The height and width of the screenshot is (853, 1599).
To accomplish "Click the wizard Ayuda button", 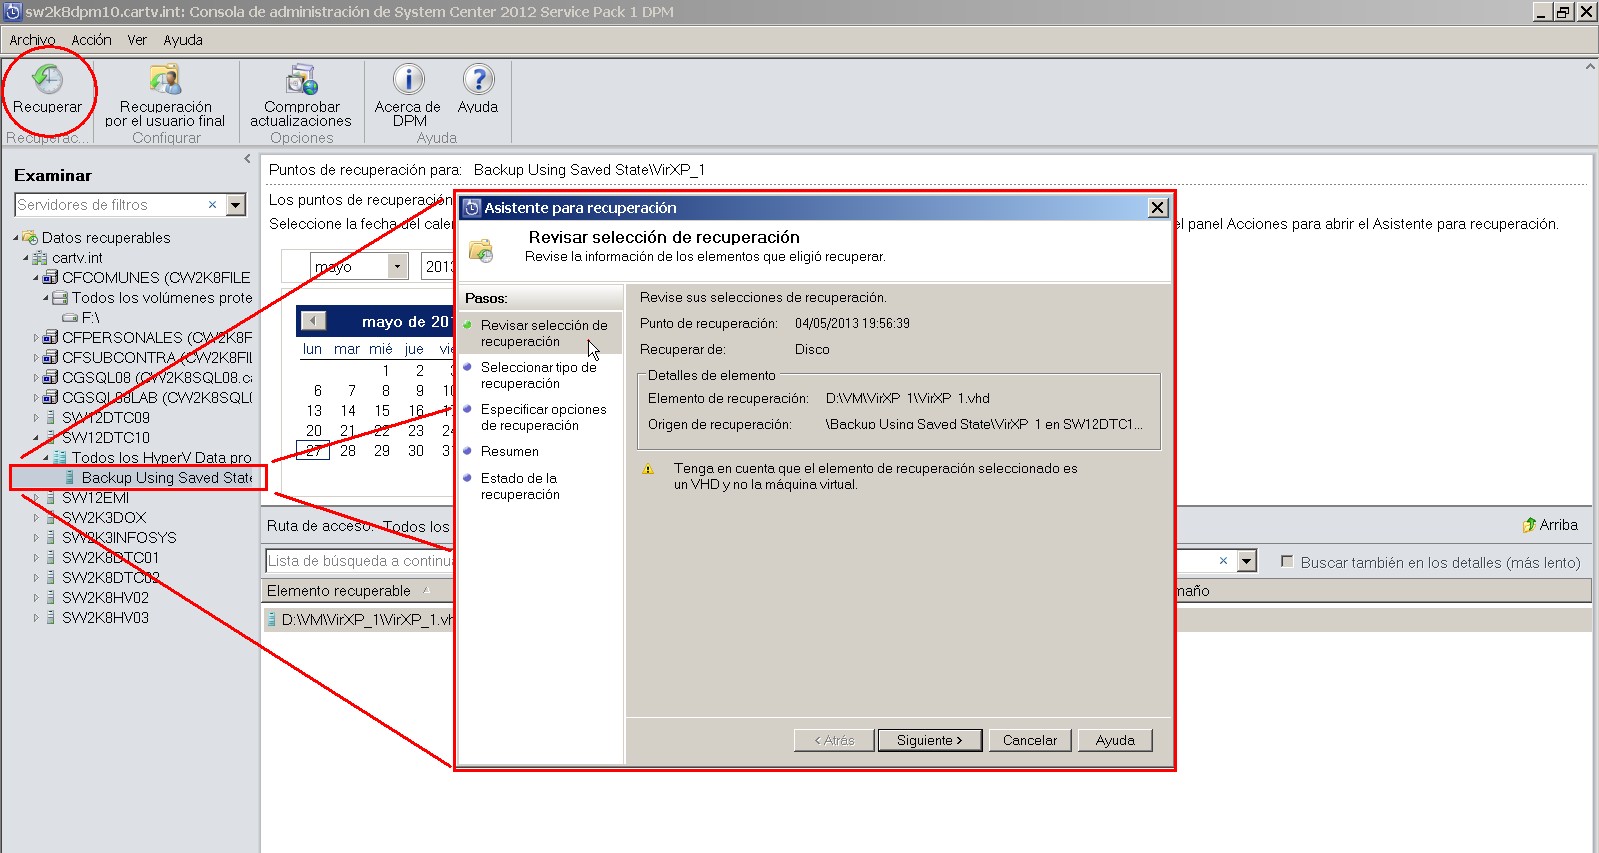I will [1115, 740].
